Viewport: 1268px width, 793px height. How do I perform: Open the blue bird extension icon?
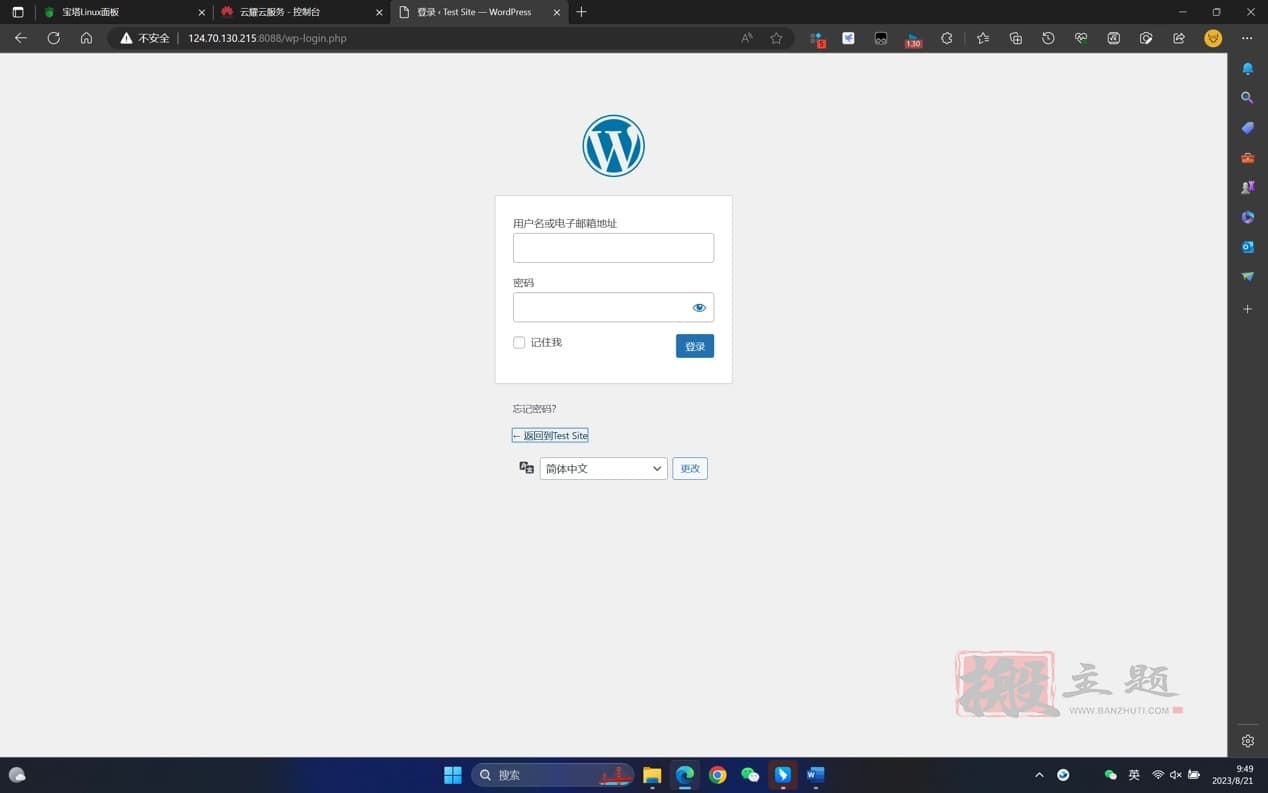[848, 38]
